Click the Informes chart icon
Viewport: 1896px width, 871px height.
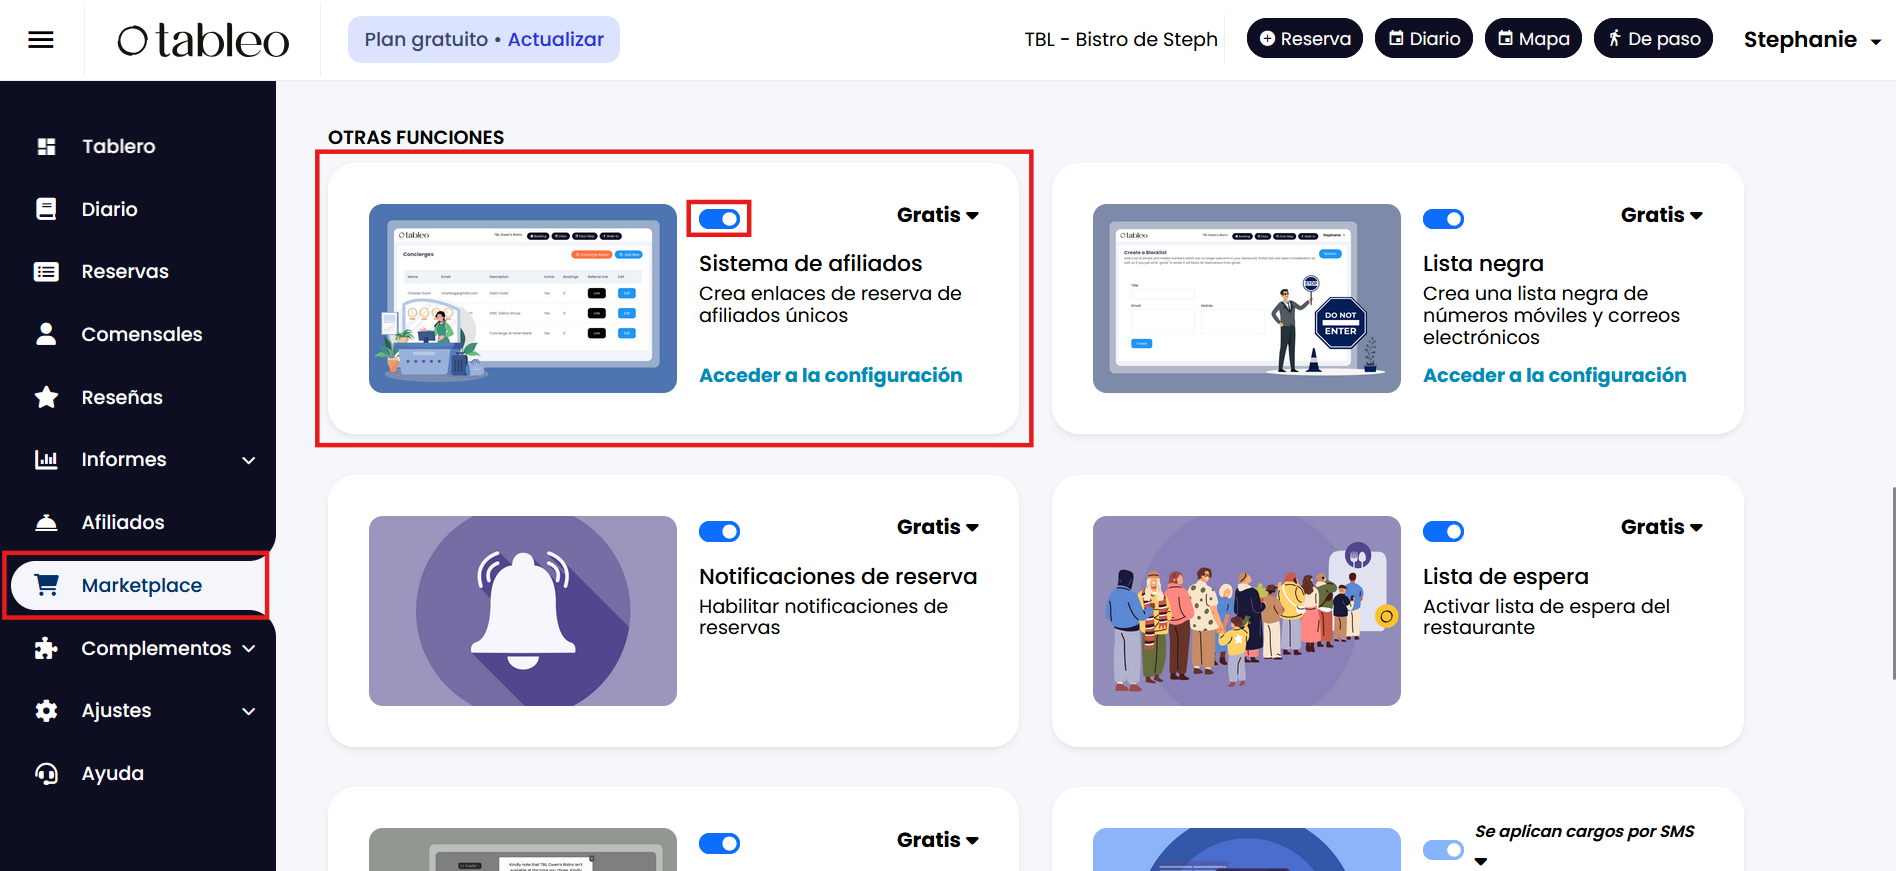(46, 459)
